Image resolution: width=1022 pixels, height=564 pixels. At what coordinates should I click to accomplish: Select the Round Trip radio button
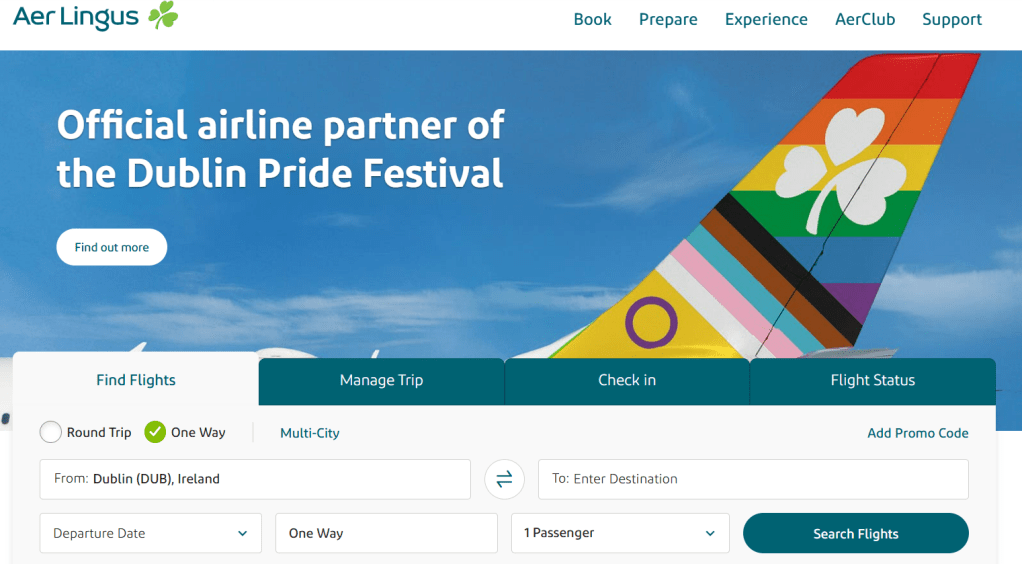(51, 433)
